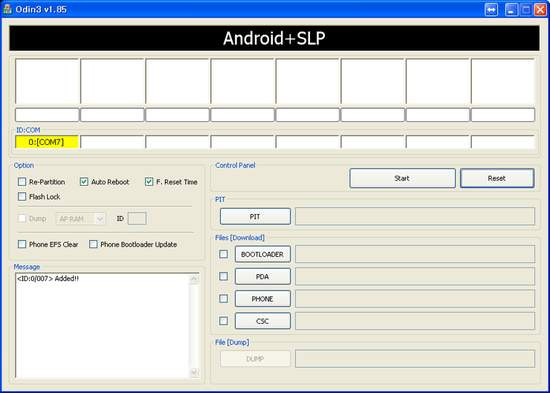Close the Odin3 window
This screenshot has width=550, height=393.
pyautogui.click(x=541, y=9)
